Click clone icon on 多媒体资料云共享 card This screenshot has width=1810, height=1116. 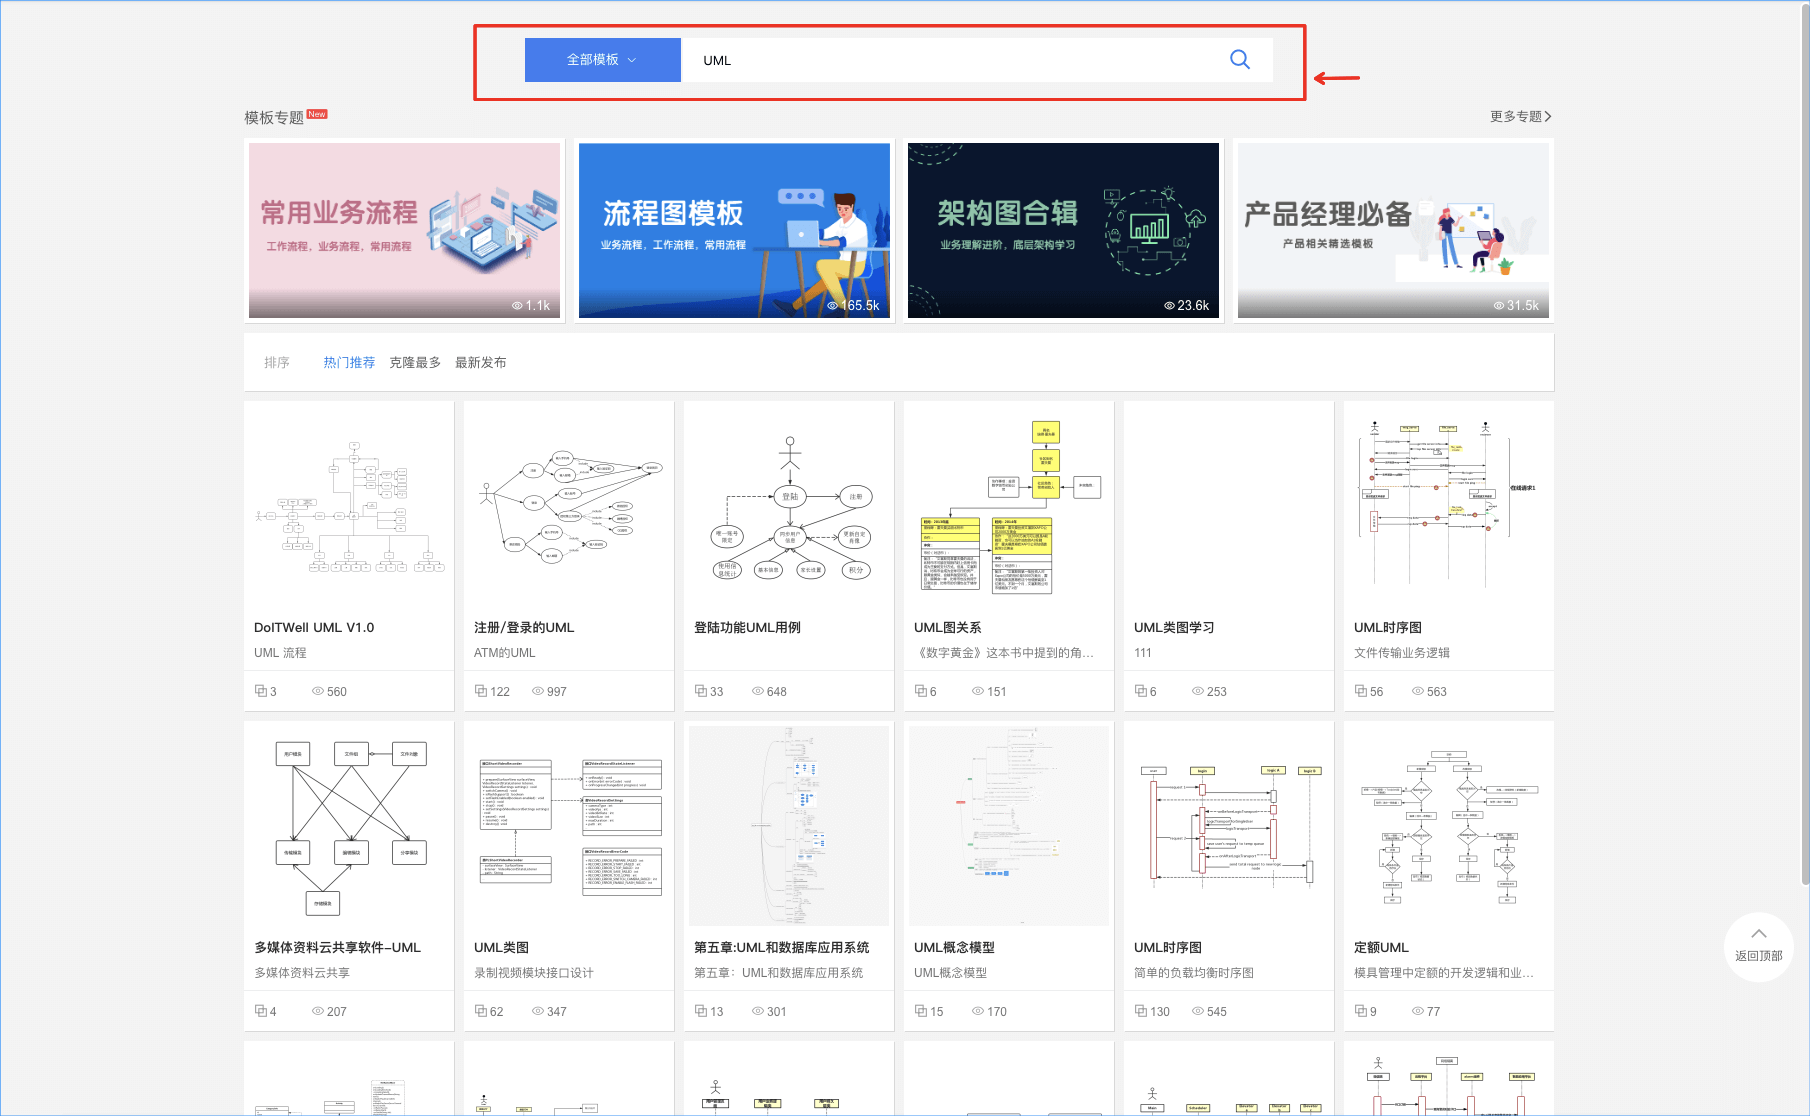[x=260, y=1011]
